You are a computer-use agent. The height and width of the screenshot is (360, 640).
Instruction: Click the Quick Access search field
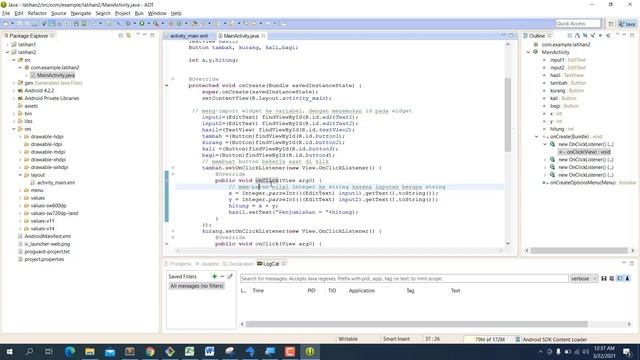click(578, 24)
